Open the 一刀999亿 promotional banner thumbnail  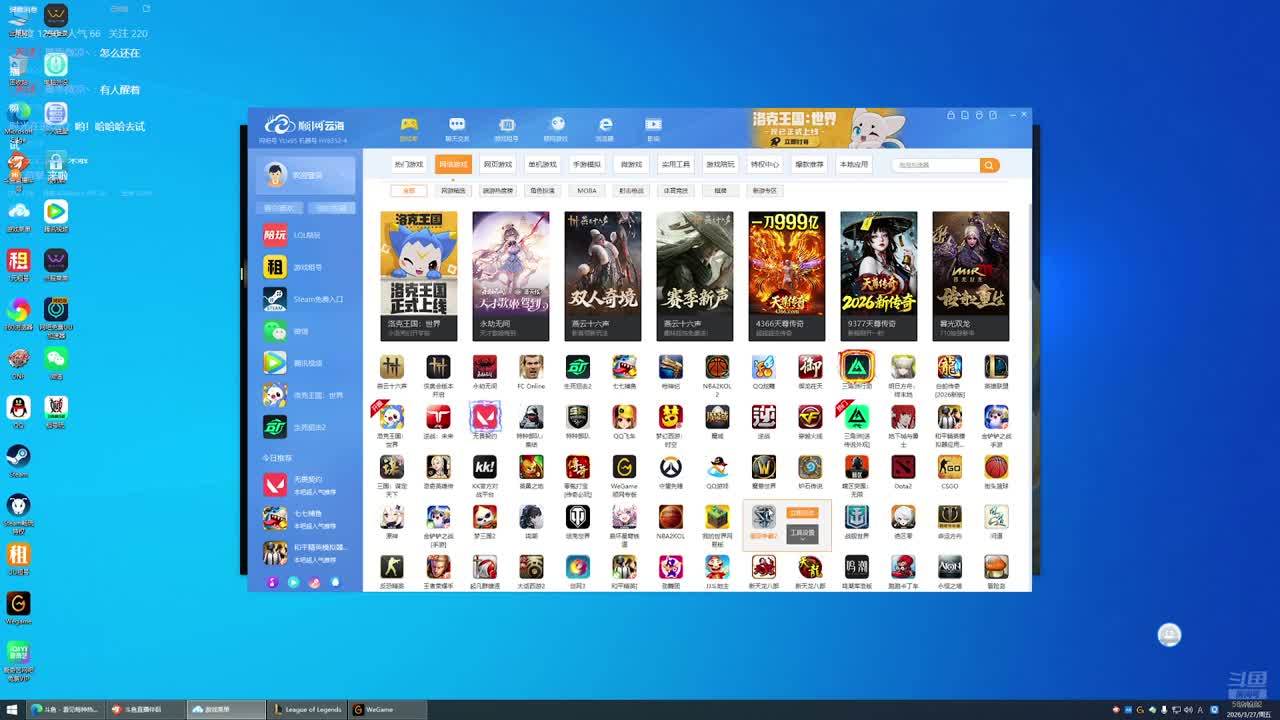[x=786, y=275]
